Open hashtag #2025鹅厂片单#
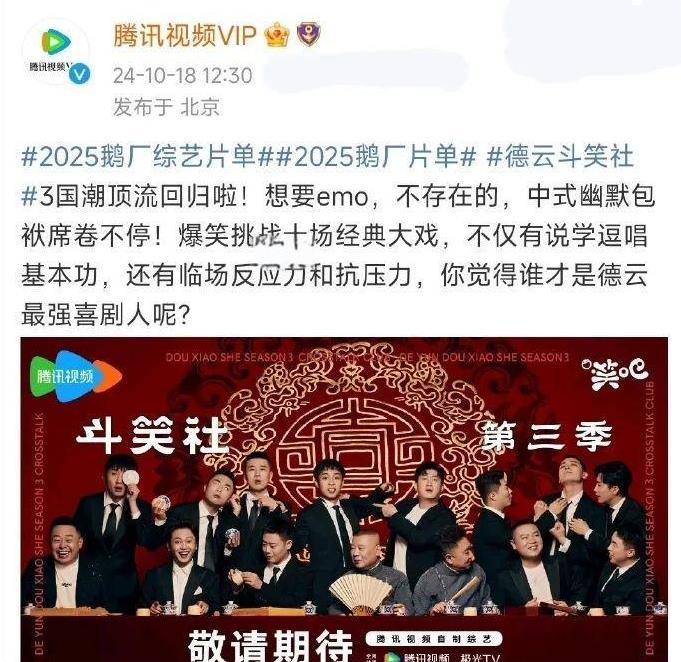Image resolution: width=681 pixels, height=662 pixels. click(x=375, y=156)
